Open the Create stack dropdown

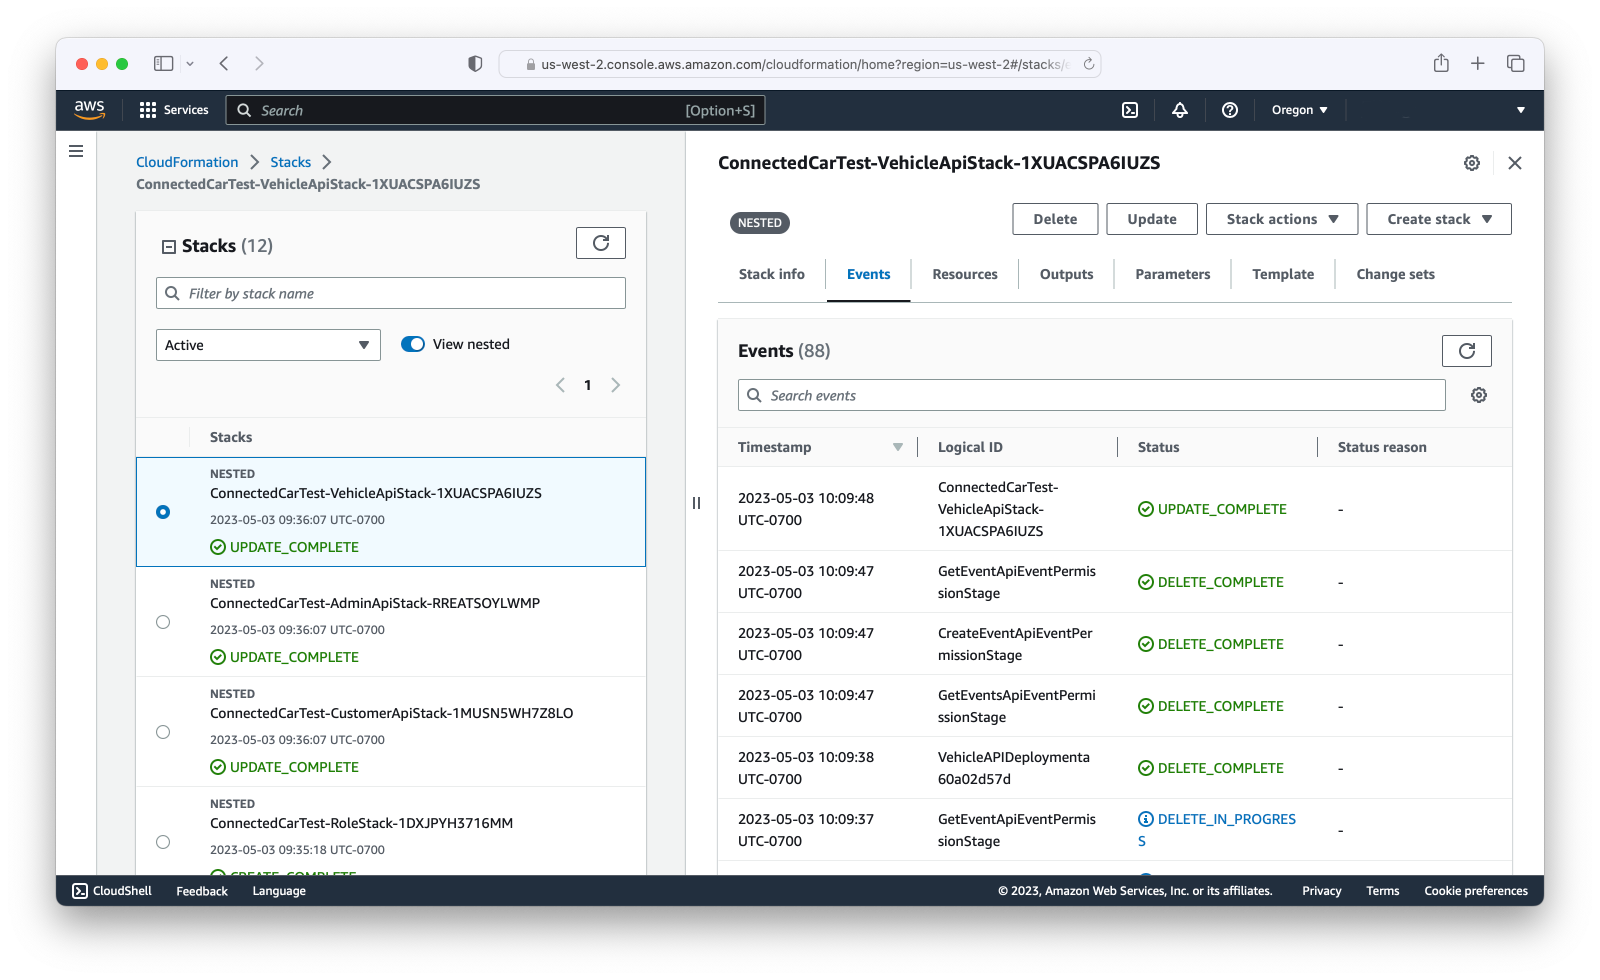[1439, 219]
